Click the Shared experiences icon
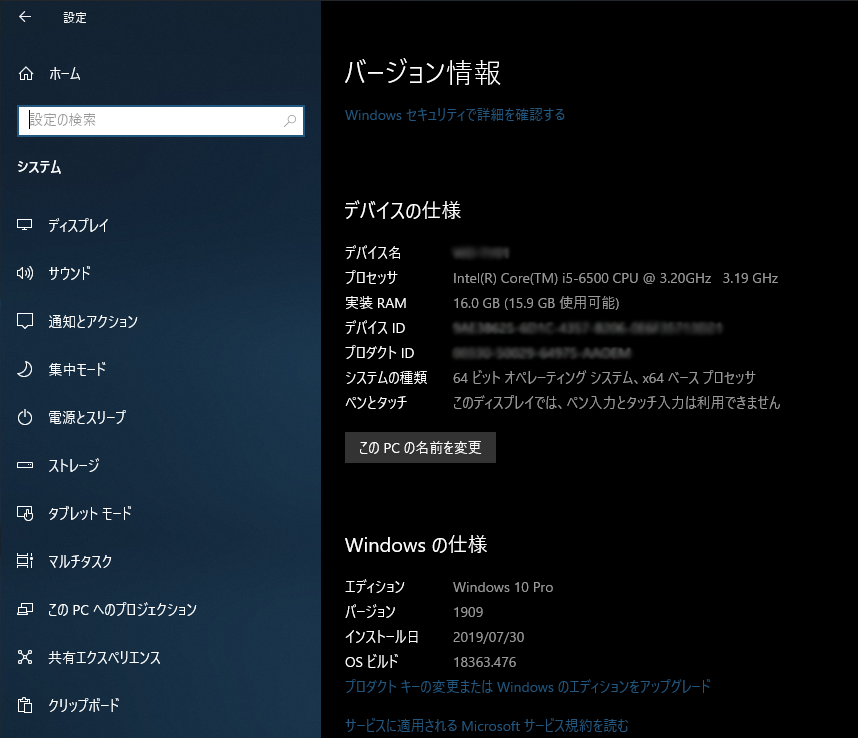 (x=25, y=657)
